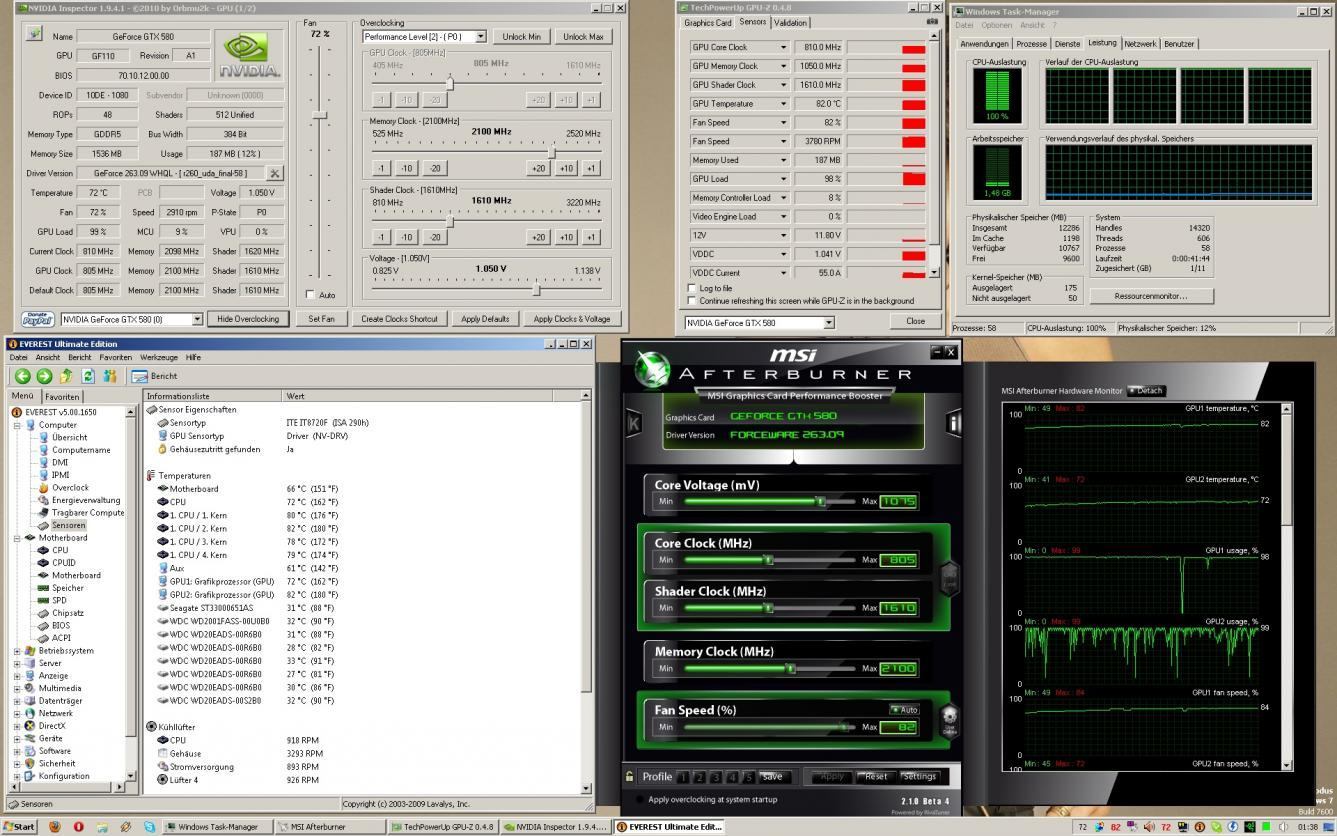Click NVIDIA Inspector driver tools icon
The height and width of the screenshot is (836, 1337).
tap(275, 173)
